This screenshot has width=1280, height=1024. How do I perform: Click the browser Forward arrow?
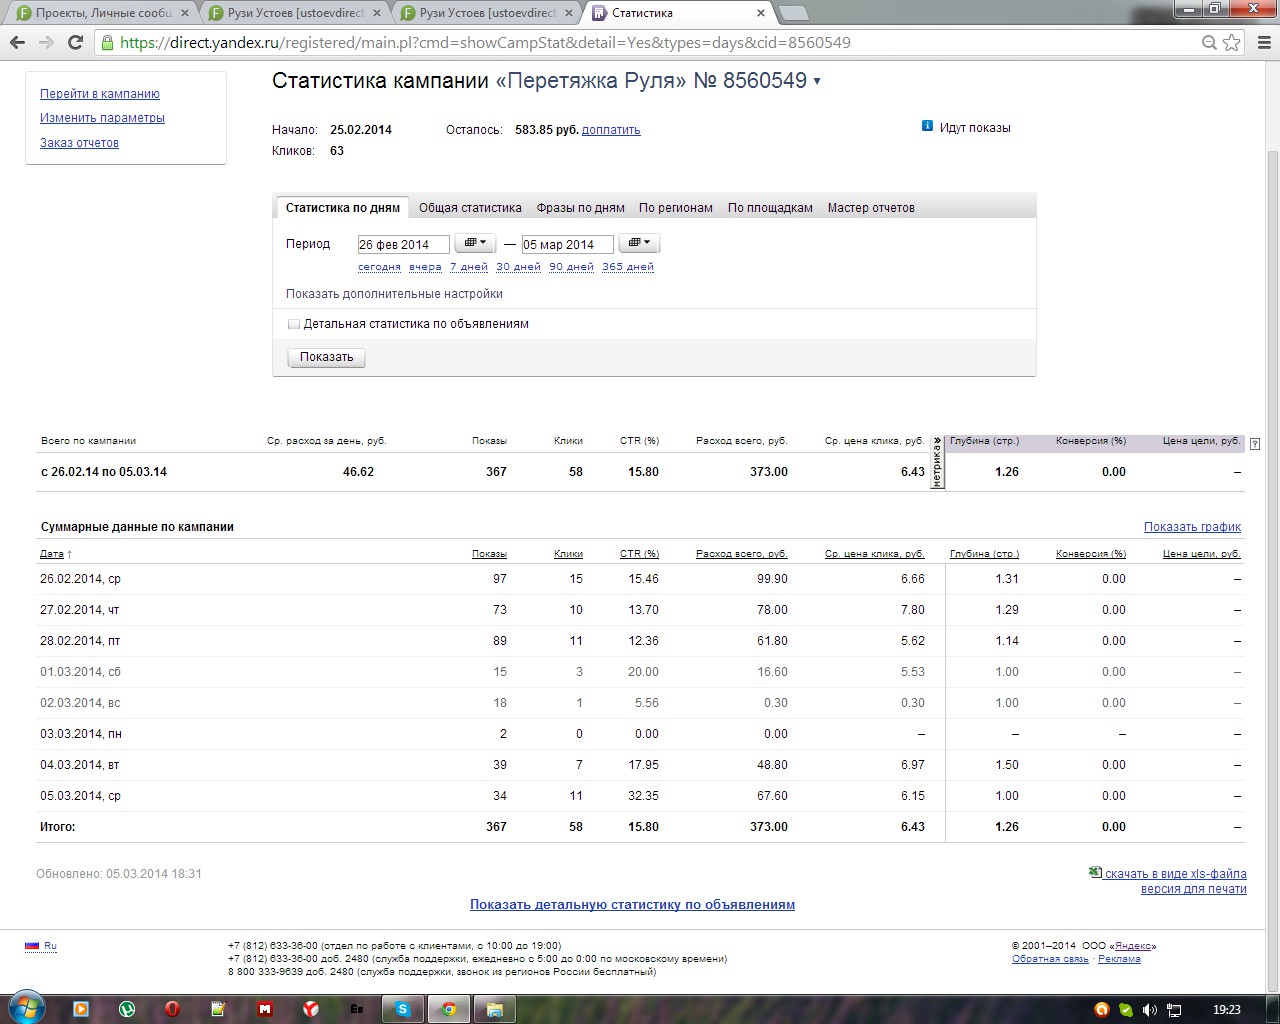coord(46,42)
